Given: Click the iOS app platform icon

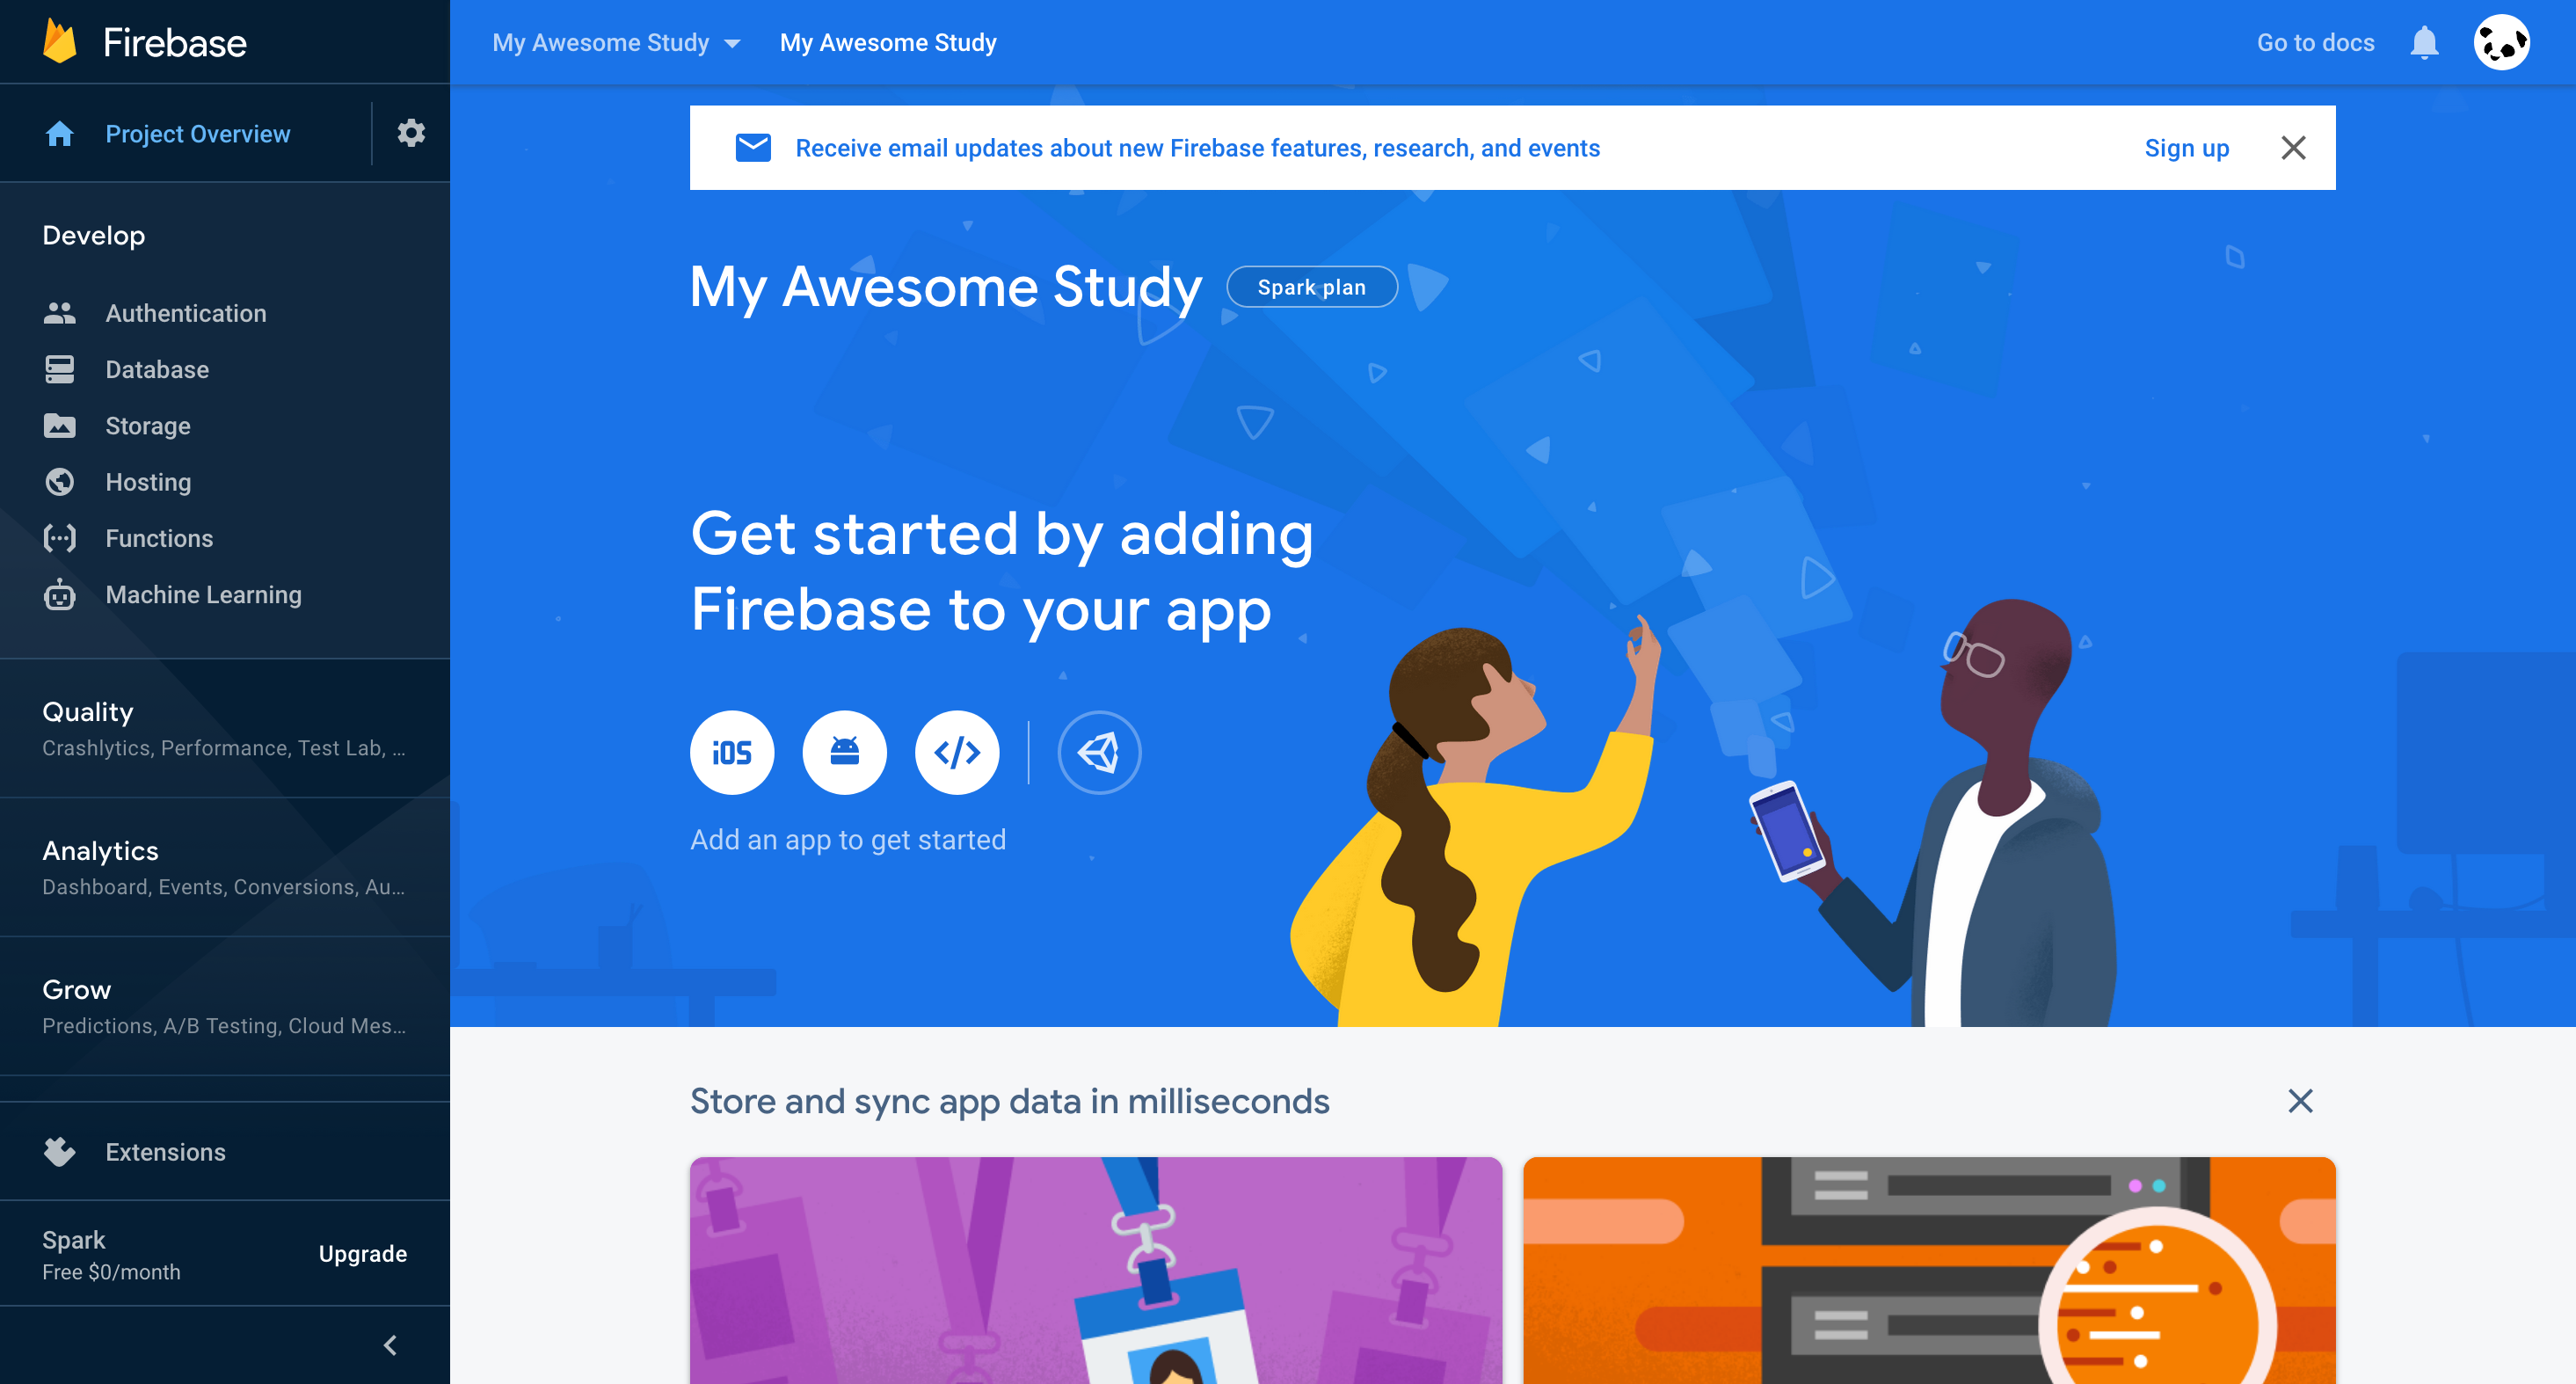Looking at the screenshot, I should (731, 752).
